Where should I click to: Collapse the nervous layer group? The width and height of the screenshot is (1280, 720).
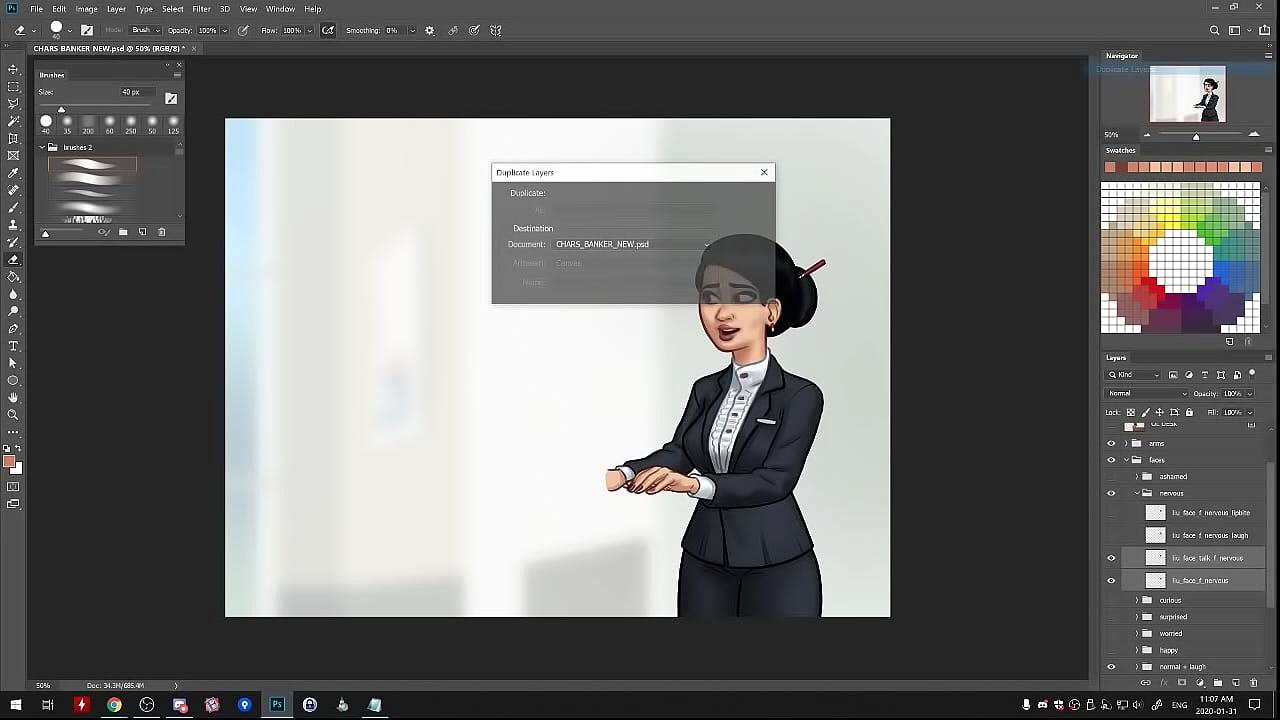click(1137, 493)
